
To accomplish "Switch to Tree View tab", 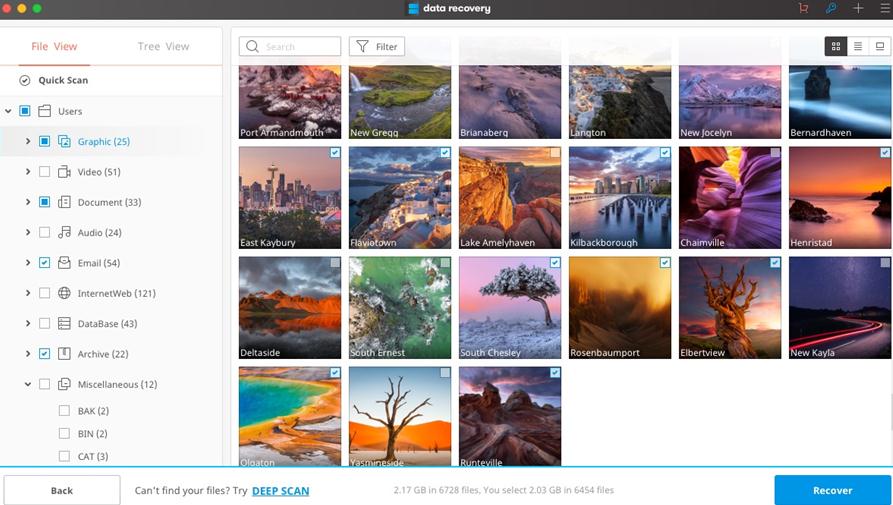I will tap(163, 46).
